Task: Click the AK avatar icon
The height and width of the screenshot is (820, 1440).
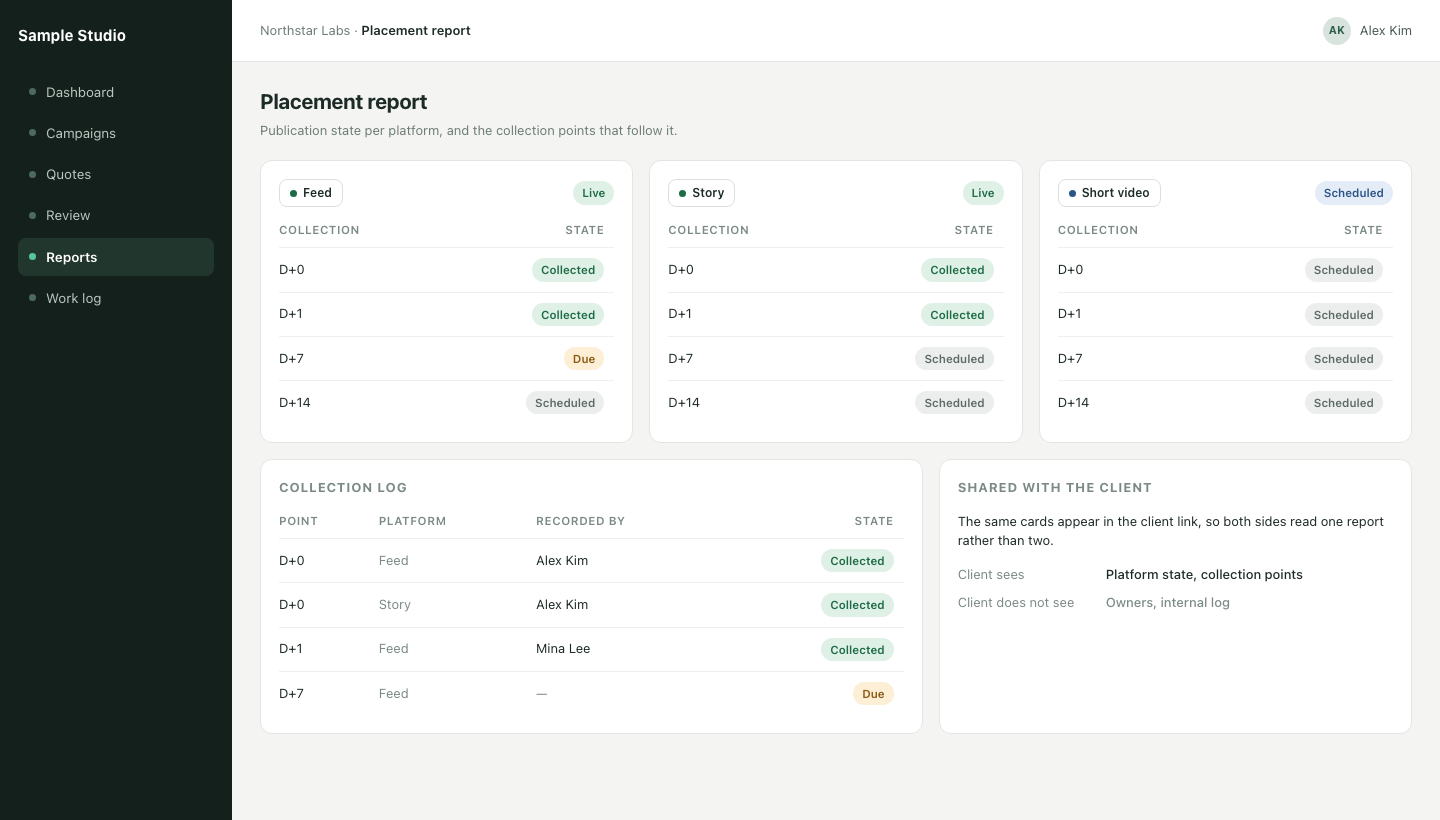Action: (1337, 31)
